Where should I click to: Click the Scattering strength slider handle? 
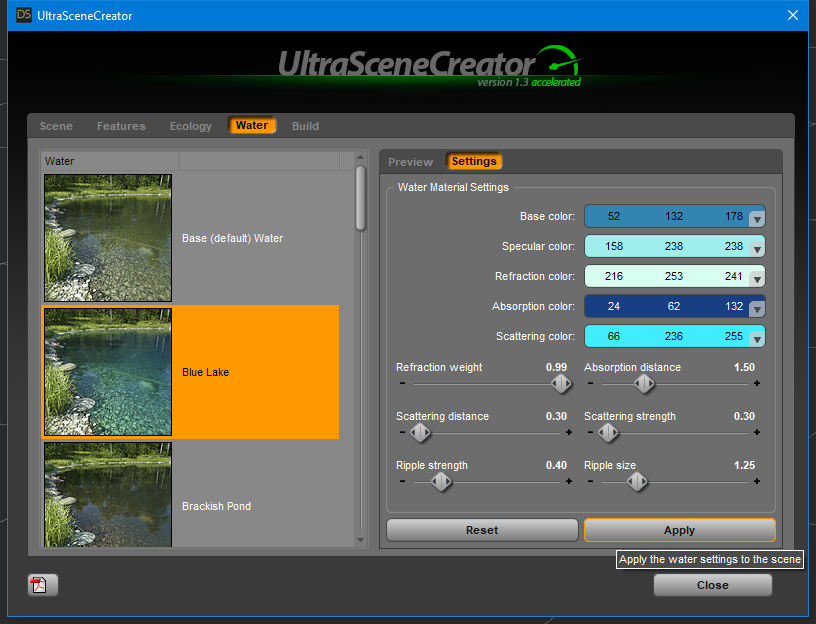click(608, 432)
